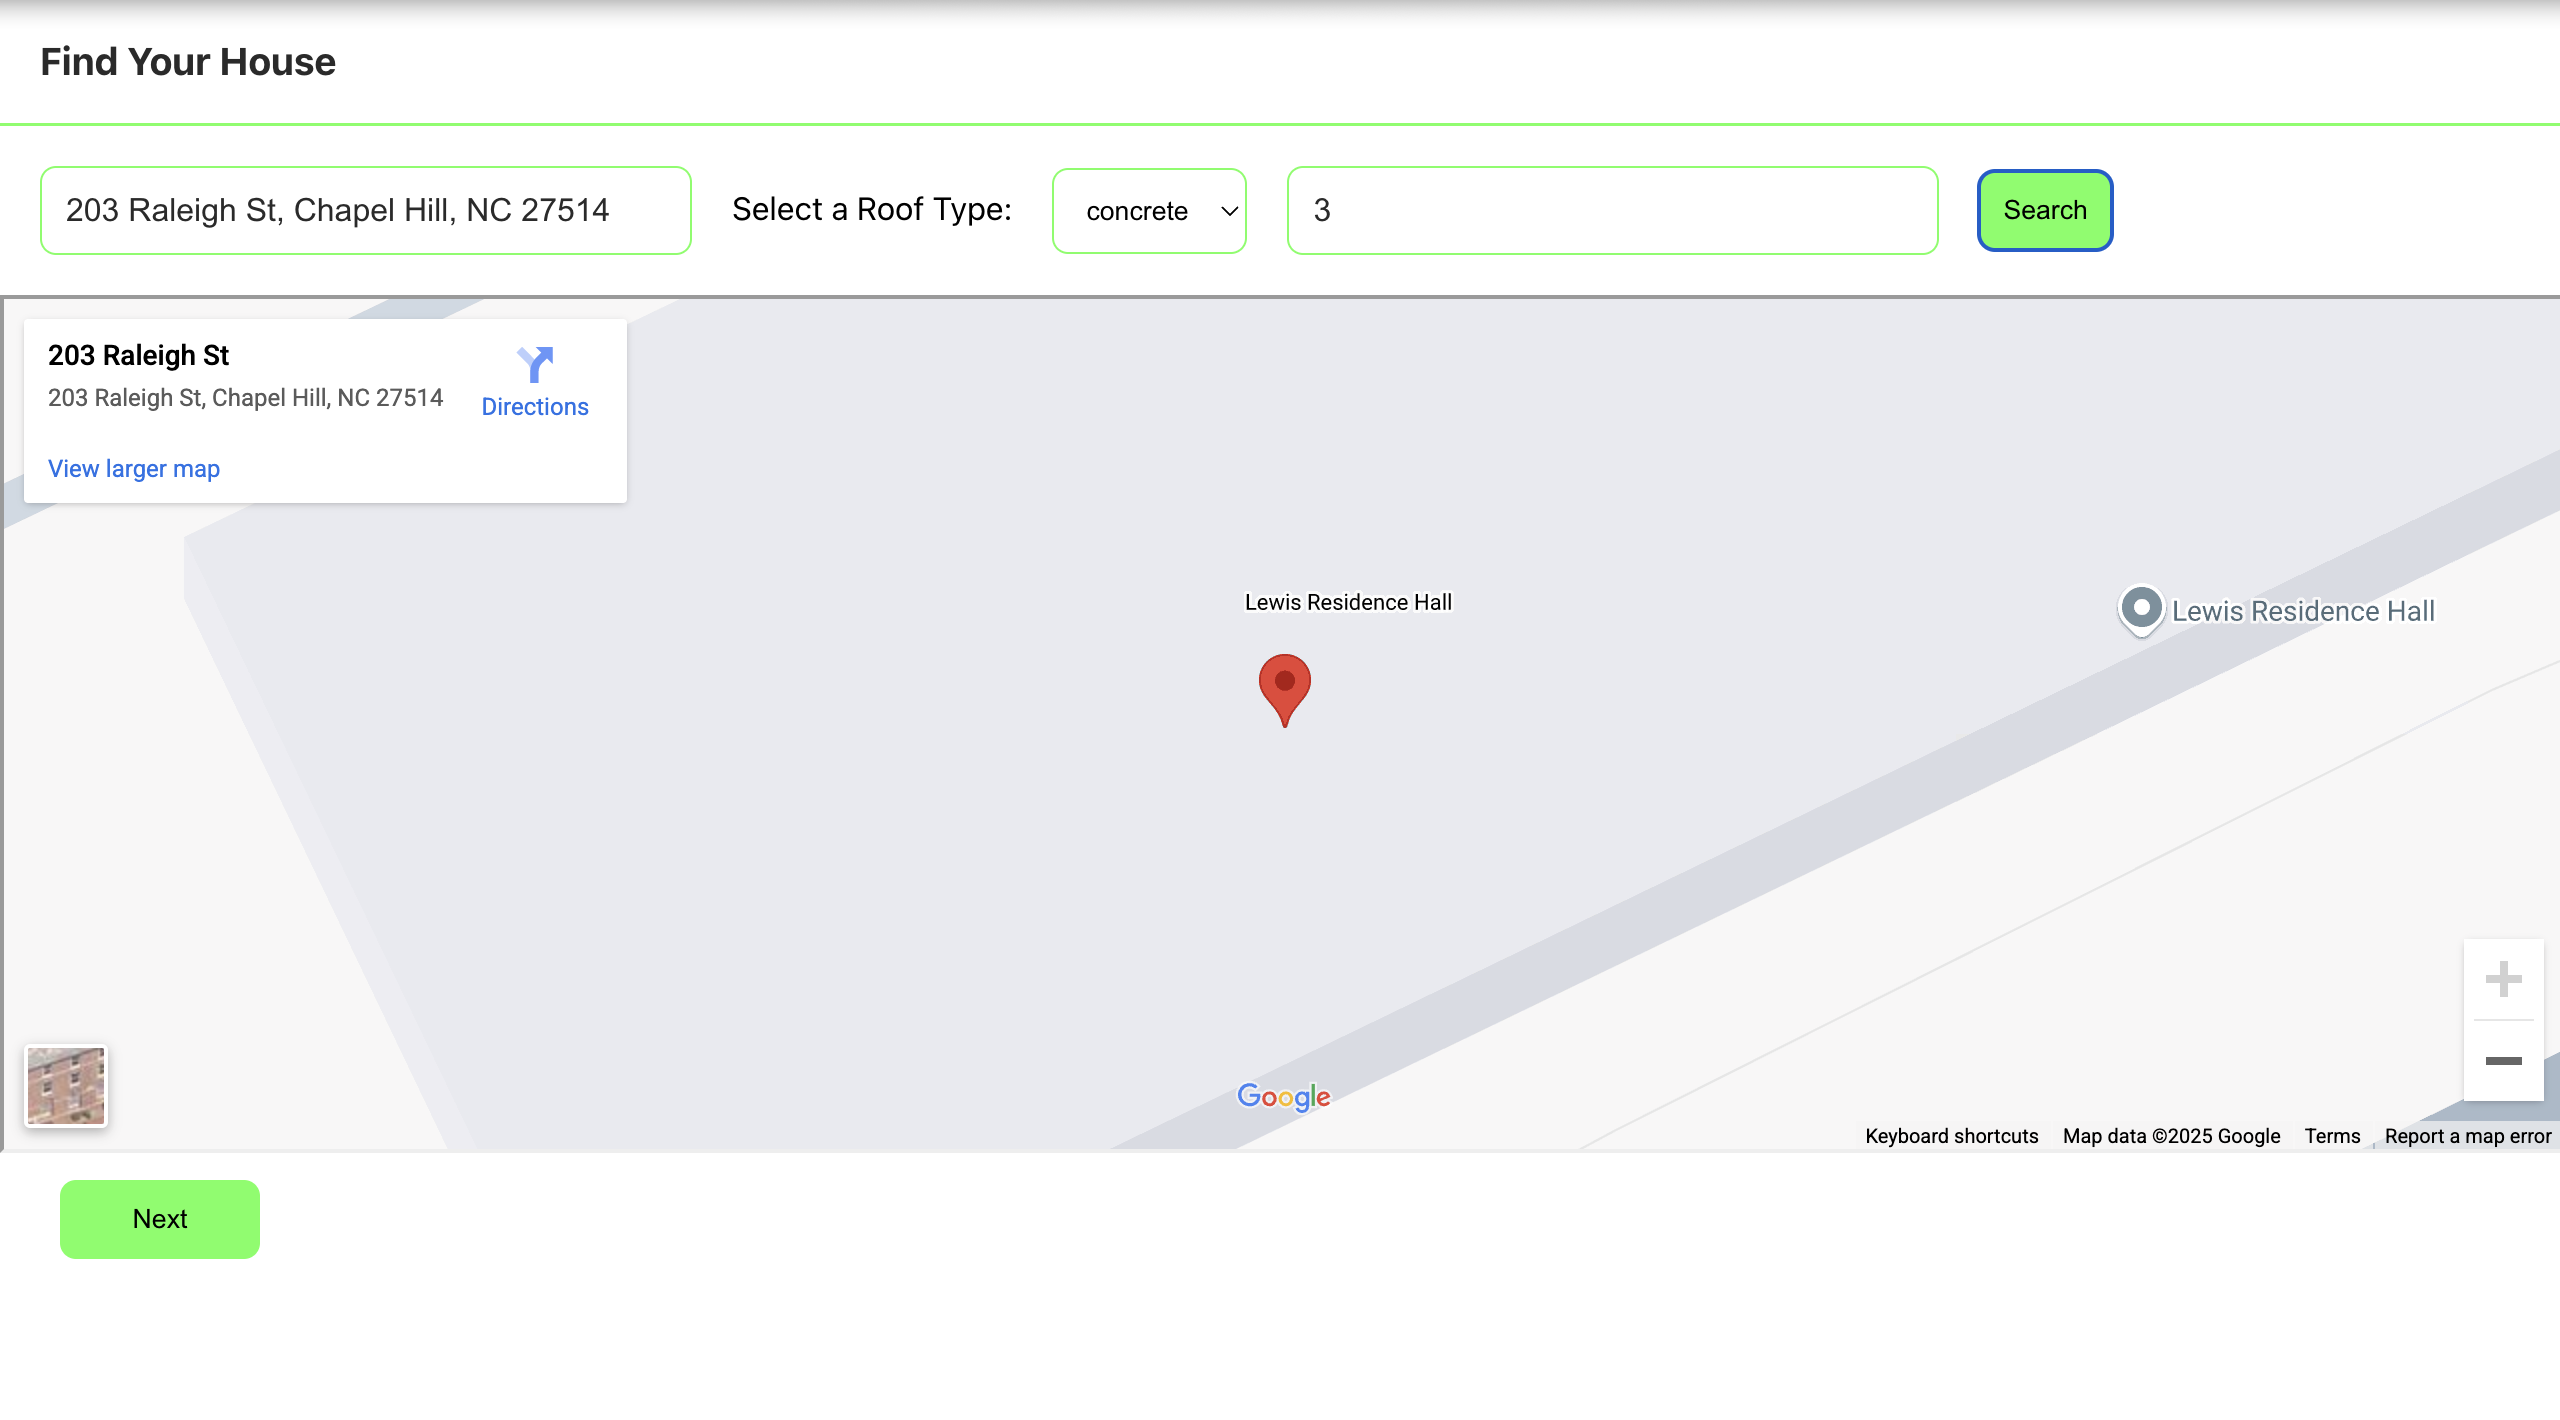Click the Directions arrow icon

tap(535, 364)
